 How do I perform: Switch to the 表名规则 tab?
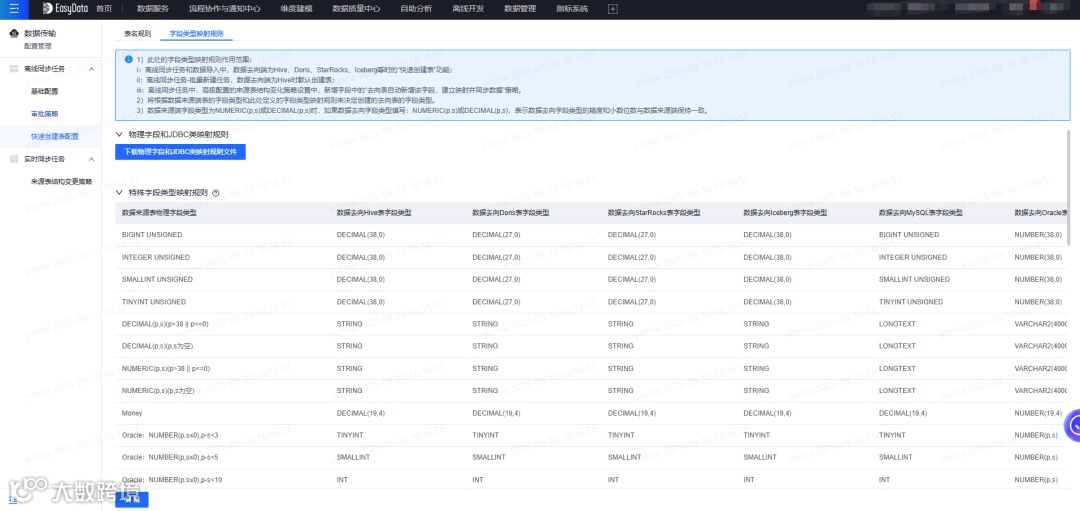137,33
